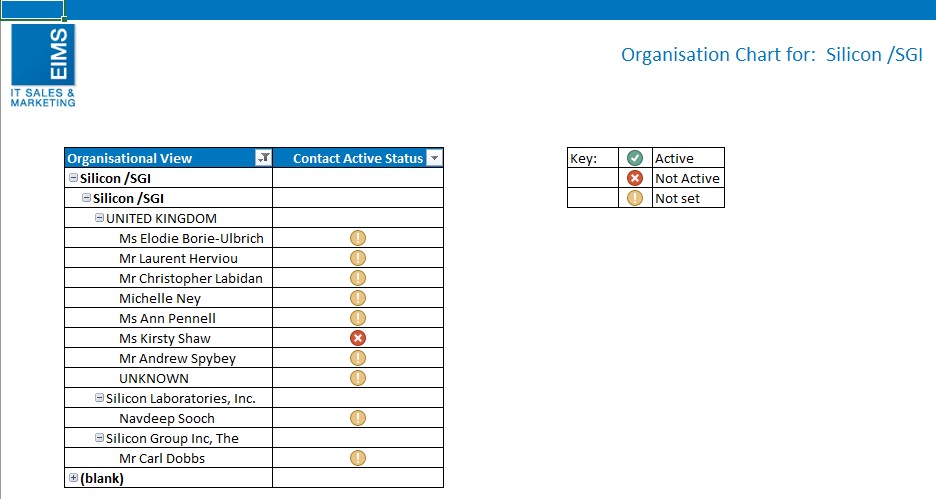
Task: Collapse the top-level Silicon /SGI group
Action: (73, 178)
